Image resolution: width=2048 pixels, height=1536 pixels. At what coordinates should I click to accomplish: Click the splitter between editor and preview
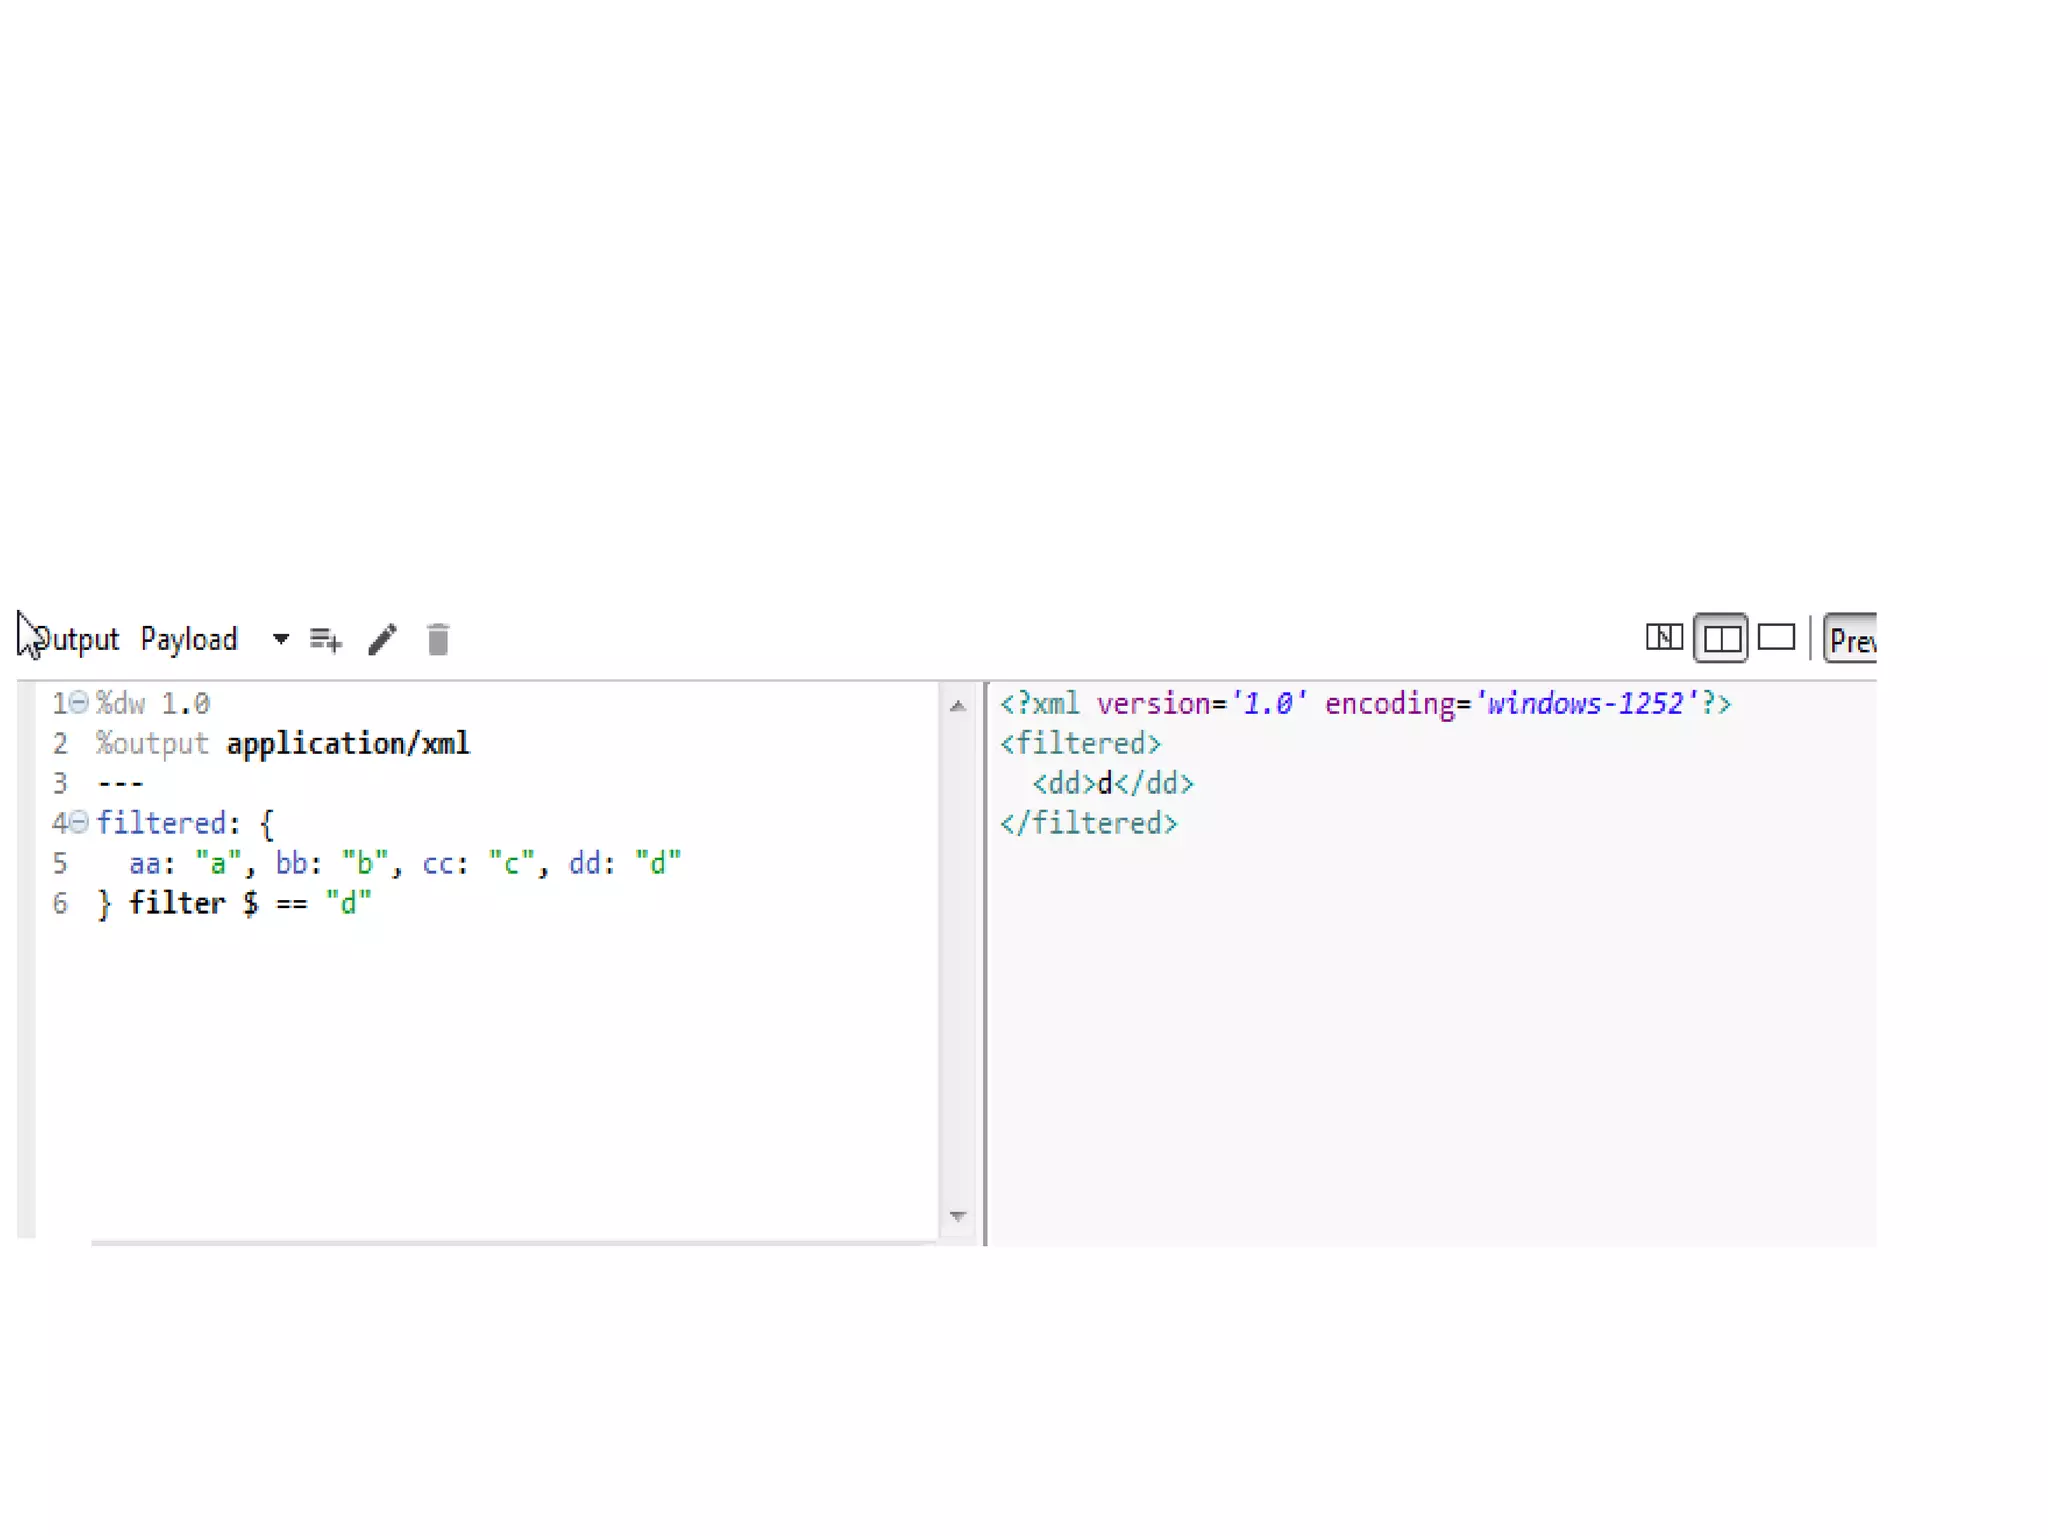pyautogui.click(x=985, y=960)
